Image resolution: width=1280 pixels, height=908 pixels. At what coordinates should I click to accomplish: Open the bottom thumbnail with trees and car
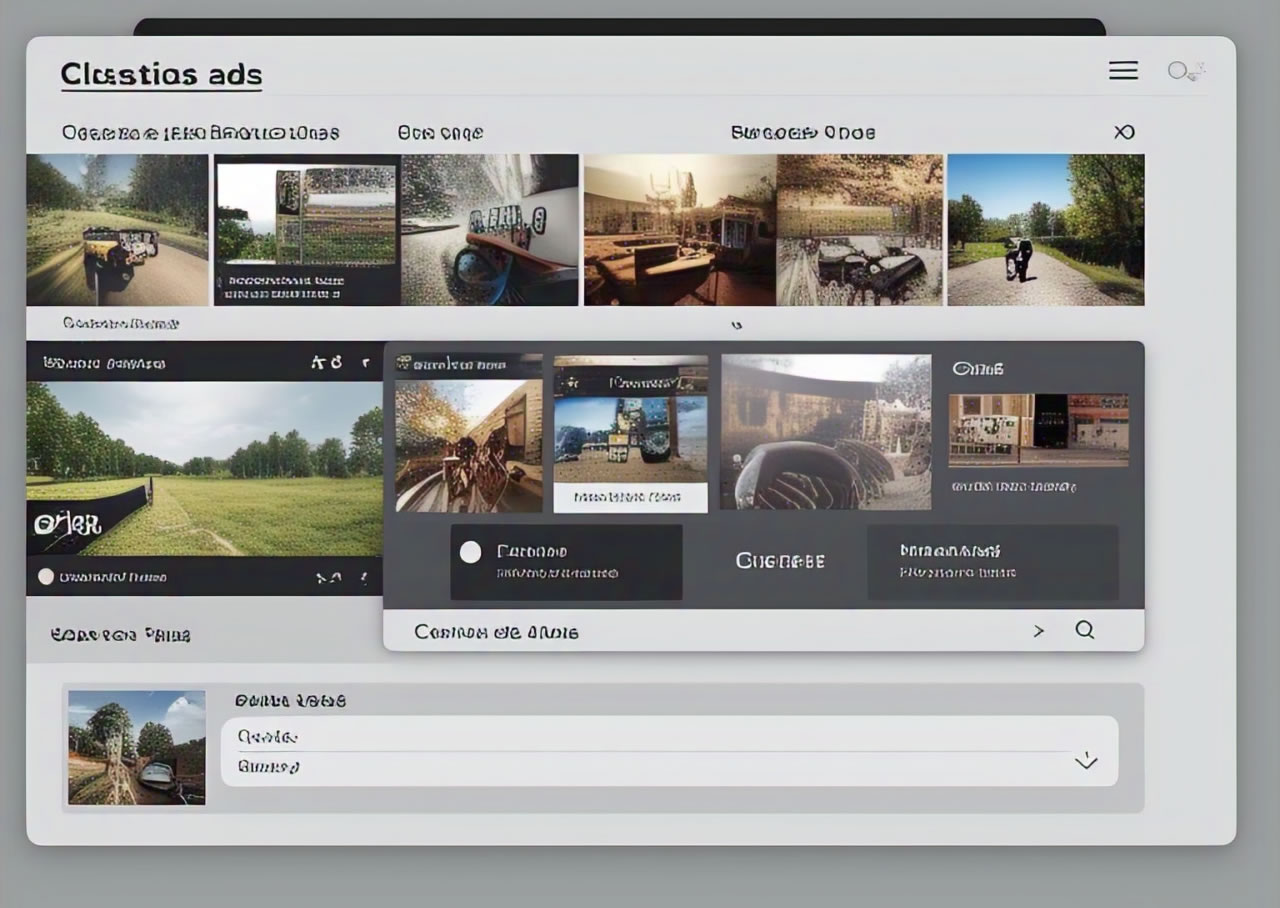coord(137,748)
